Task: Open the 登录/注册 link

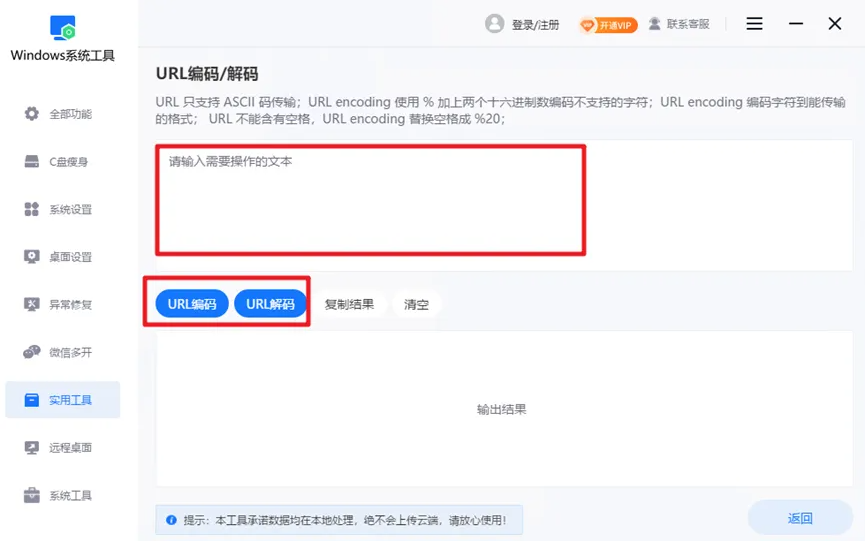Action: pyautogui.click(x=535, y=25)
